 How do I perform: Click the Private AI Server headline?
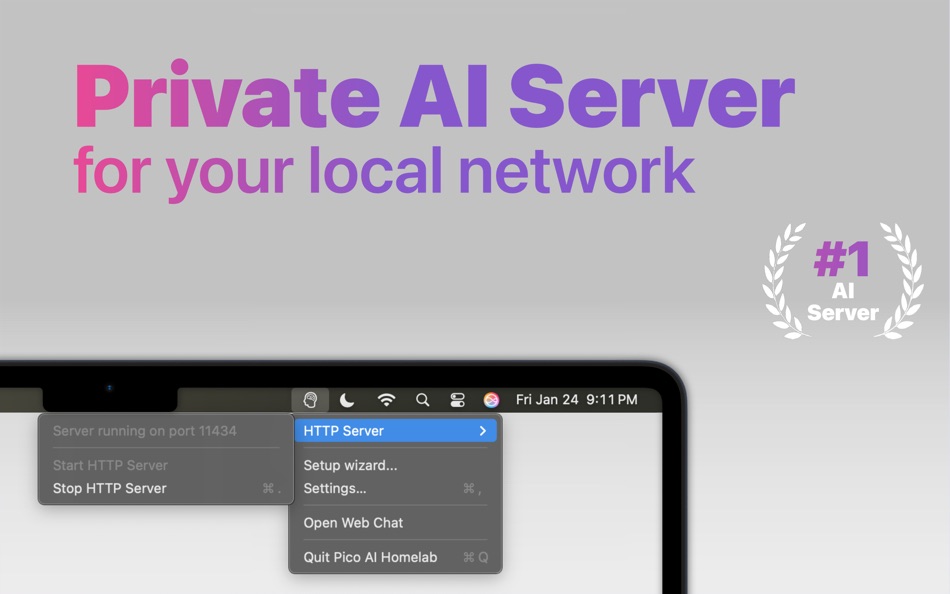pyautogui.click(x=434, y=96)
